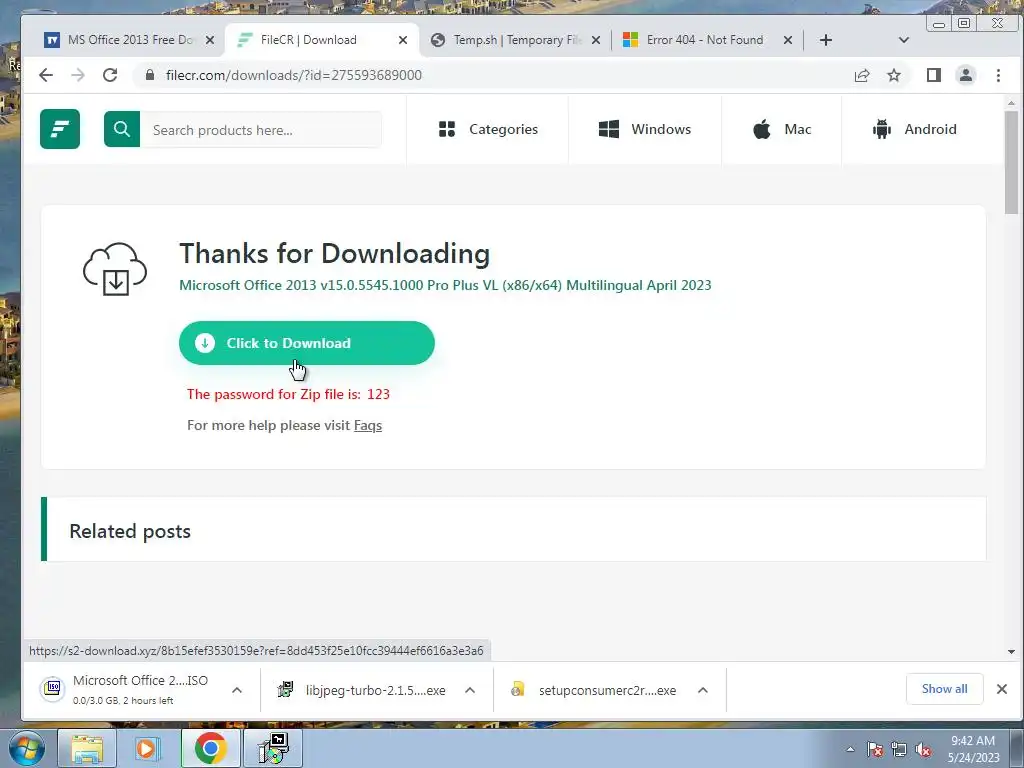Expand options for Microsoft Office ISO download
The width and height of the screenshot is (1024, 768).
(x=237, y=690)
